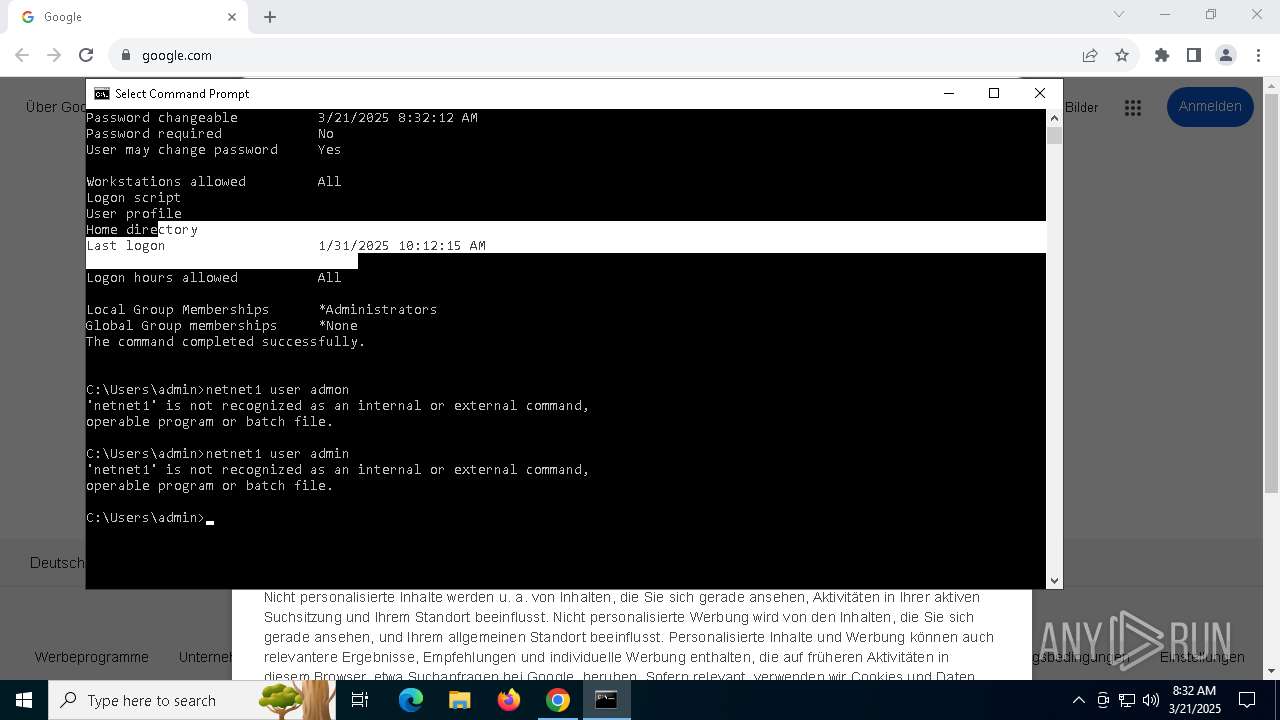Open Google apps grid icon
This screenshot has width=1280, height=720.
1133,108
